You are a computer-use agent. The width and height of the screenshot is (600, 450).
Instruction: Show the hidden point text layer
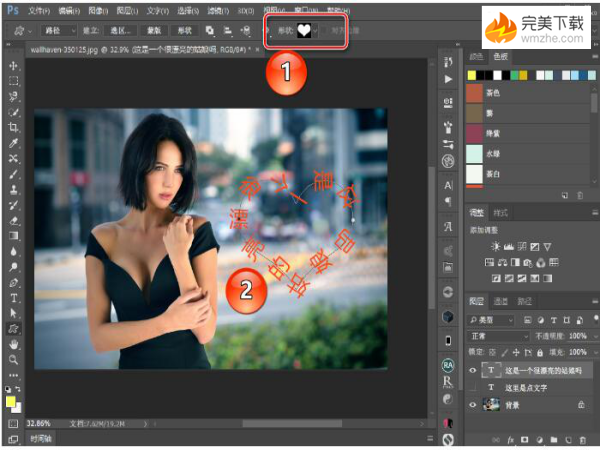pyautogui.click(x=473, y=388)
